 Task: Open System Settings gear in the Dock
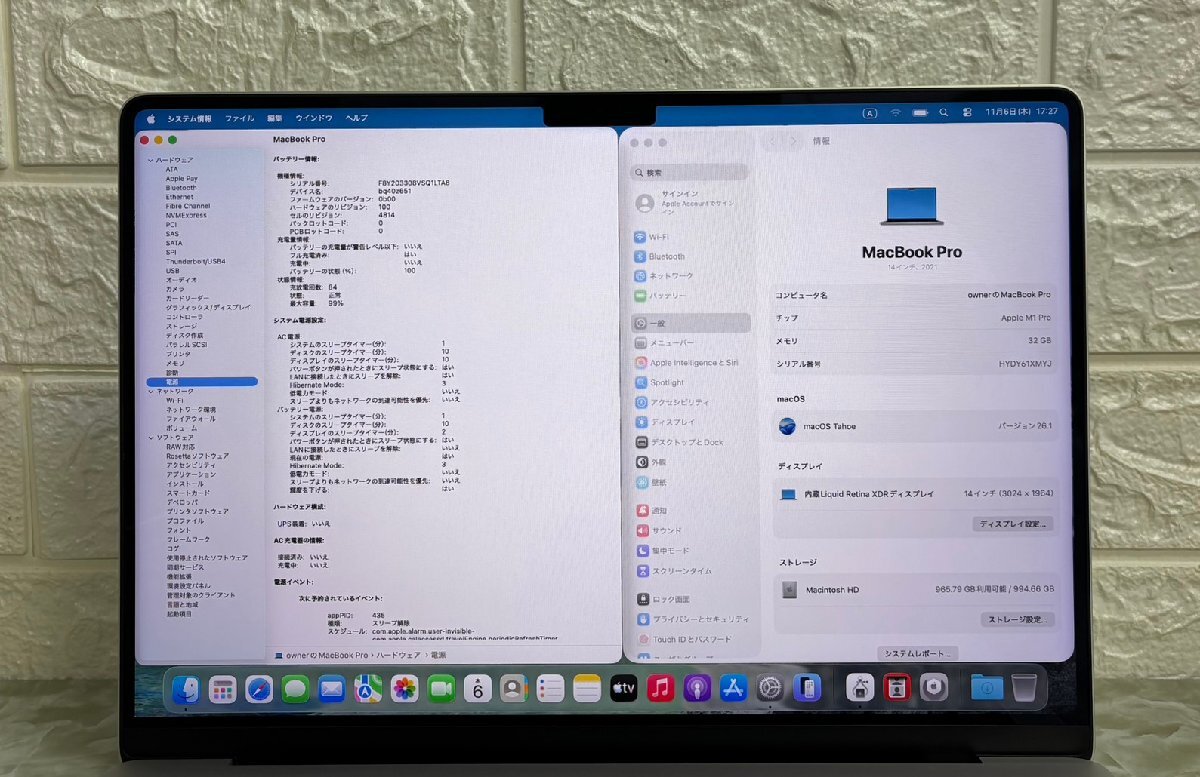(x=770, y=688)
